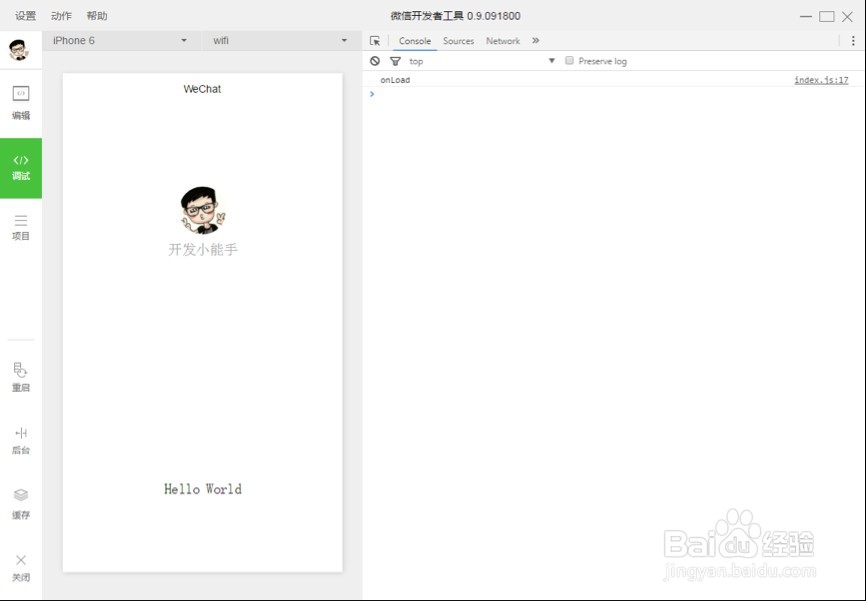Click the 重启 (Restart) sidebar icon
The width and height of the screenshot is (866, 601).
(x=20, y=377)
